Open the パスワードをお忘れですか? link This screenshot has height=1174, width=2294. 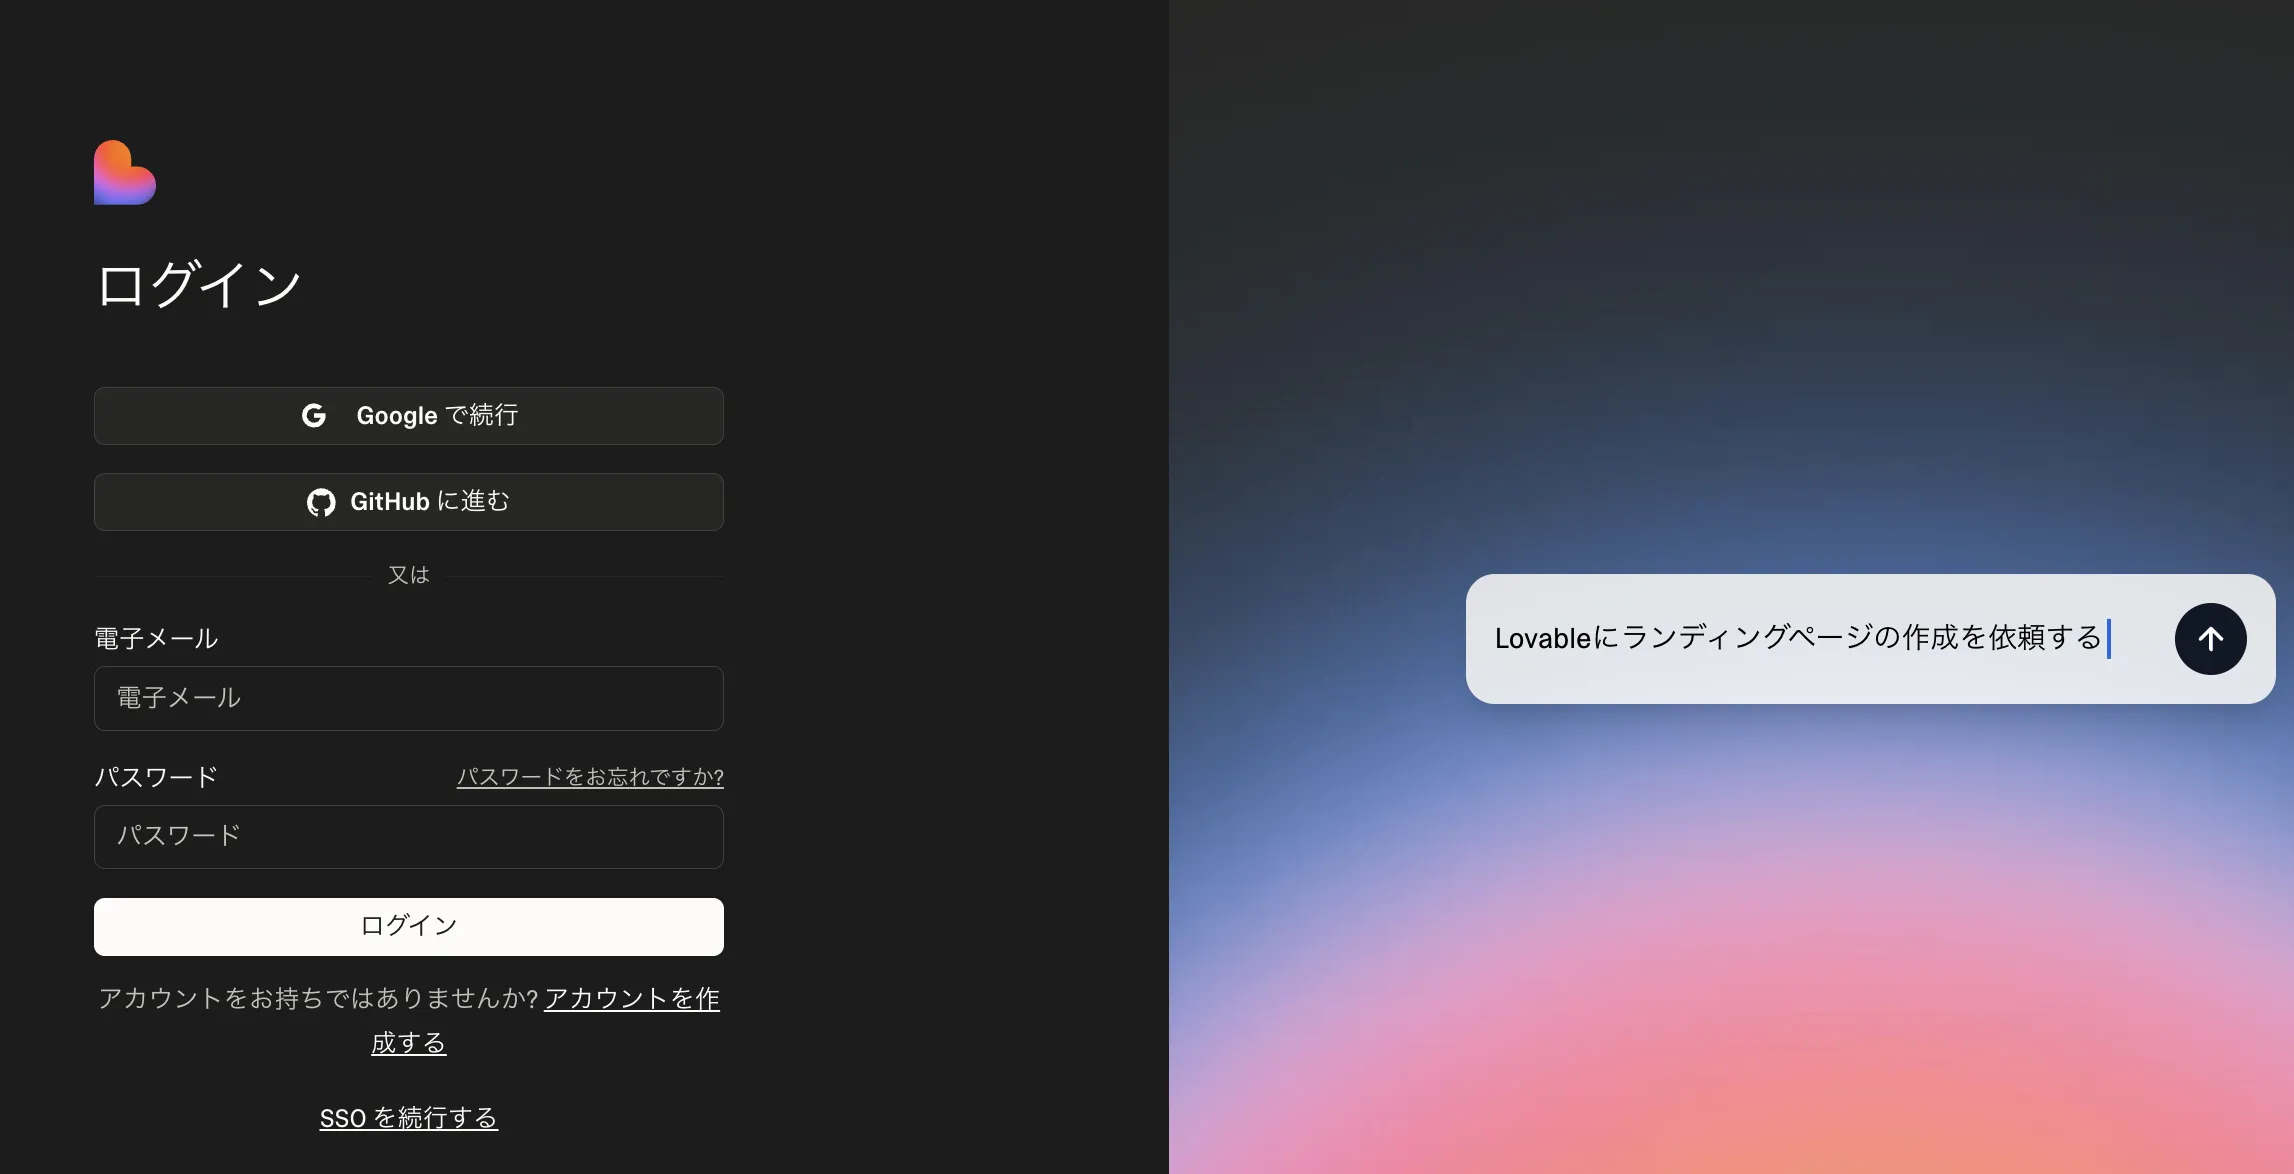point(590,777)
